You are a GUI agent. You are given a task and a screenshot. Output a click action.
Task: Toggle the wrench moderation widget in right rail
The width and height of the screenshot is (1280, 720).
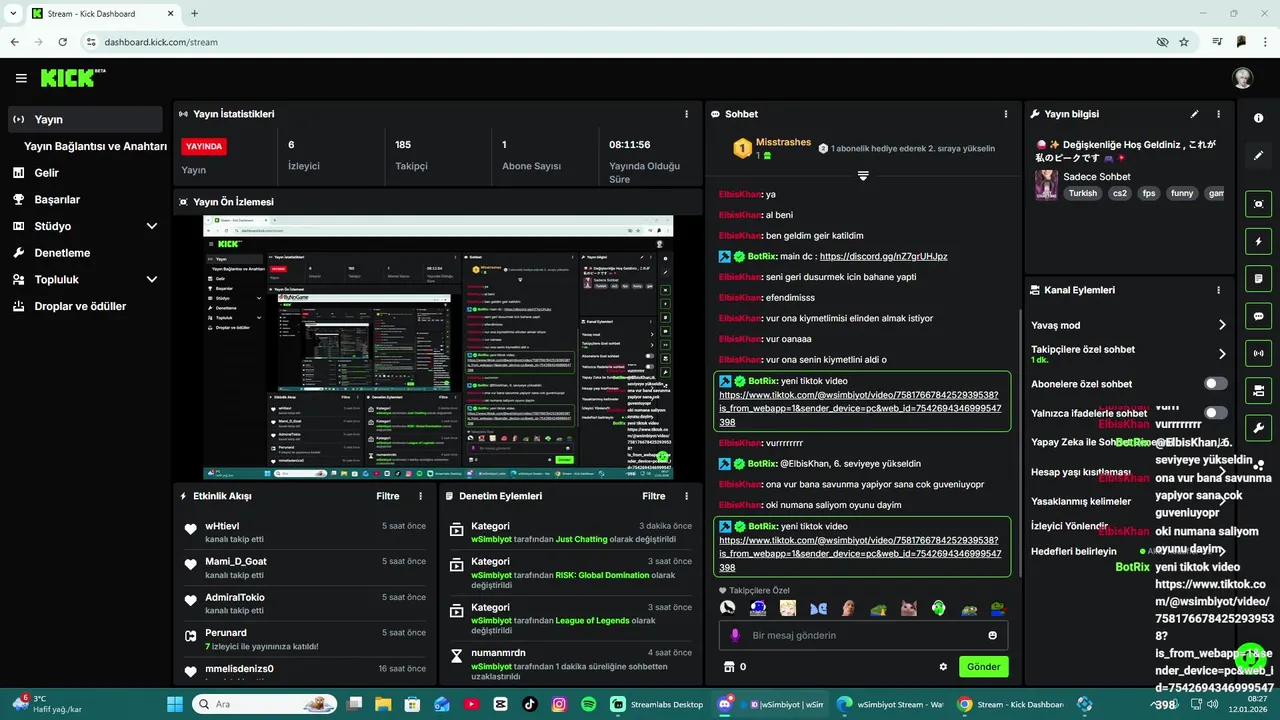1258,428
